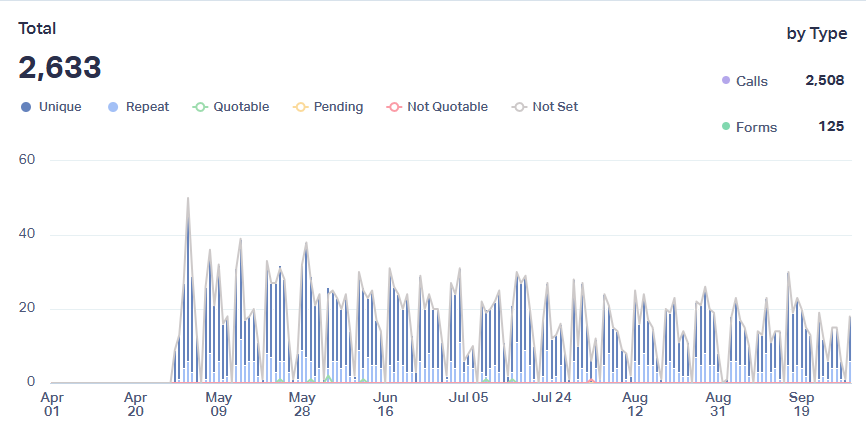Image resolution: width=866 pixels, height=431 pixels.
Task: Click the Sep 19 x-axis label
Action: 801,404
